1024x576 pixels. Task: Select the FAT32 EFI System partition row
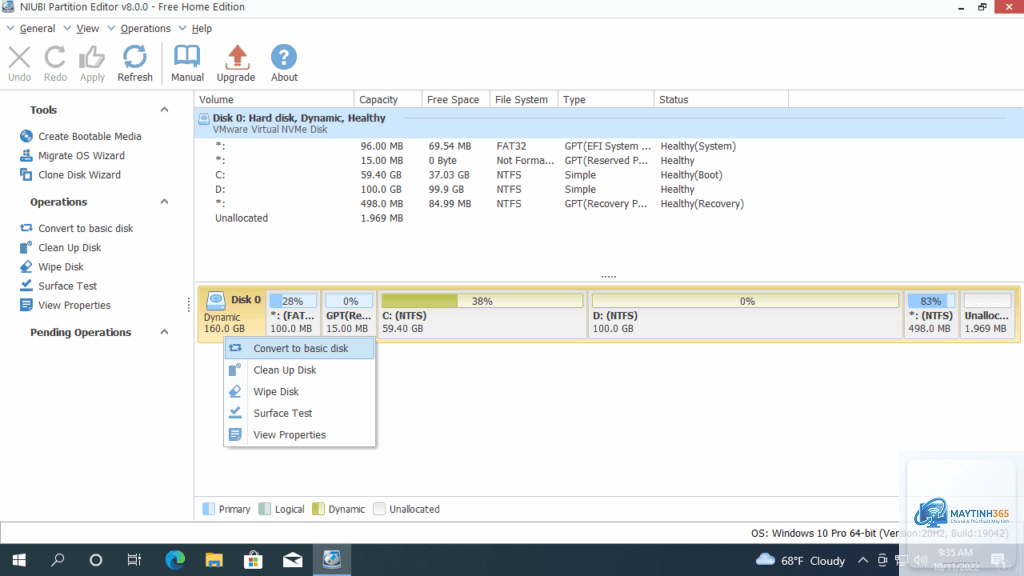coord(609,146)
